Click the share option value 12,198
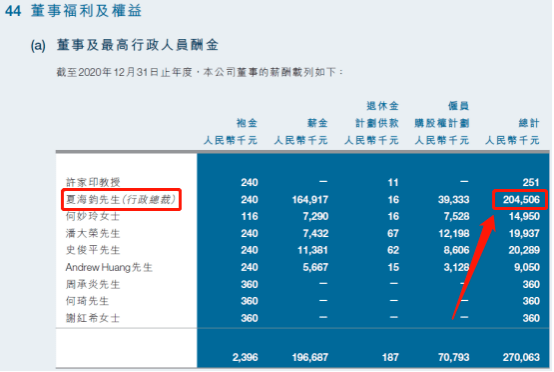This screenshot has height=372, width=554. coord(454,233)
